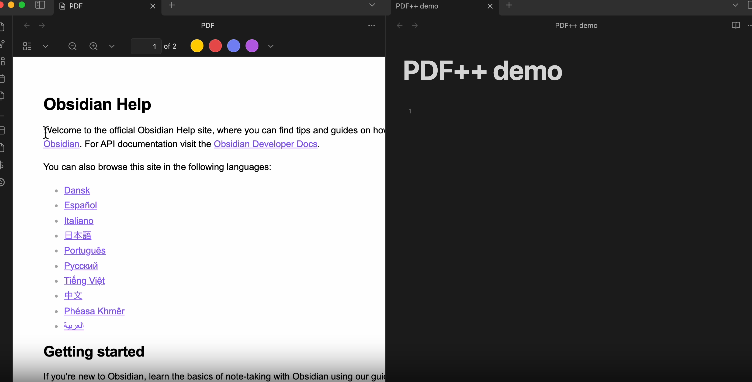Select the red highlight color
The width and height of the screenshot is (752, 382).
click(215, 46)
